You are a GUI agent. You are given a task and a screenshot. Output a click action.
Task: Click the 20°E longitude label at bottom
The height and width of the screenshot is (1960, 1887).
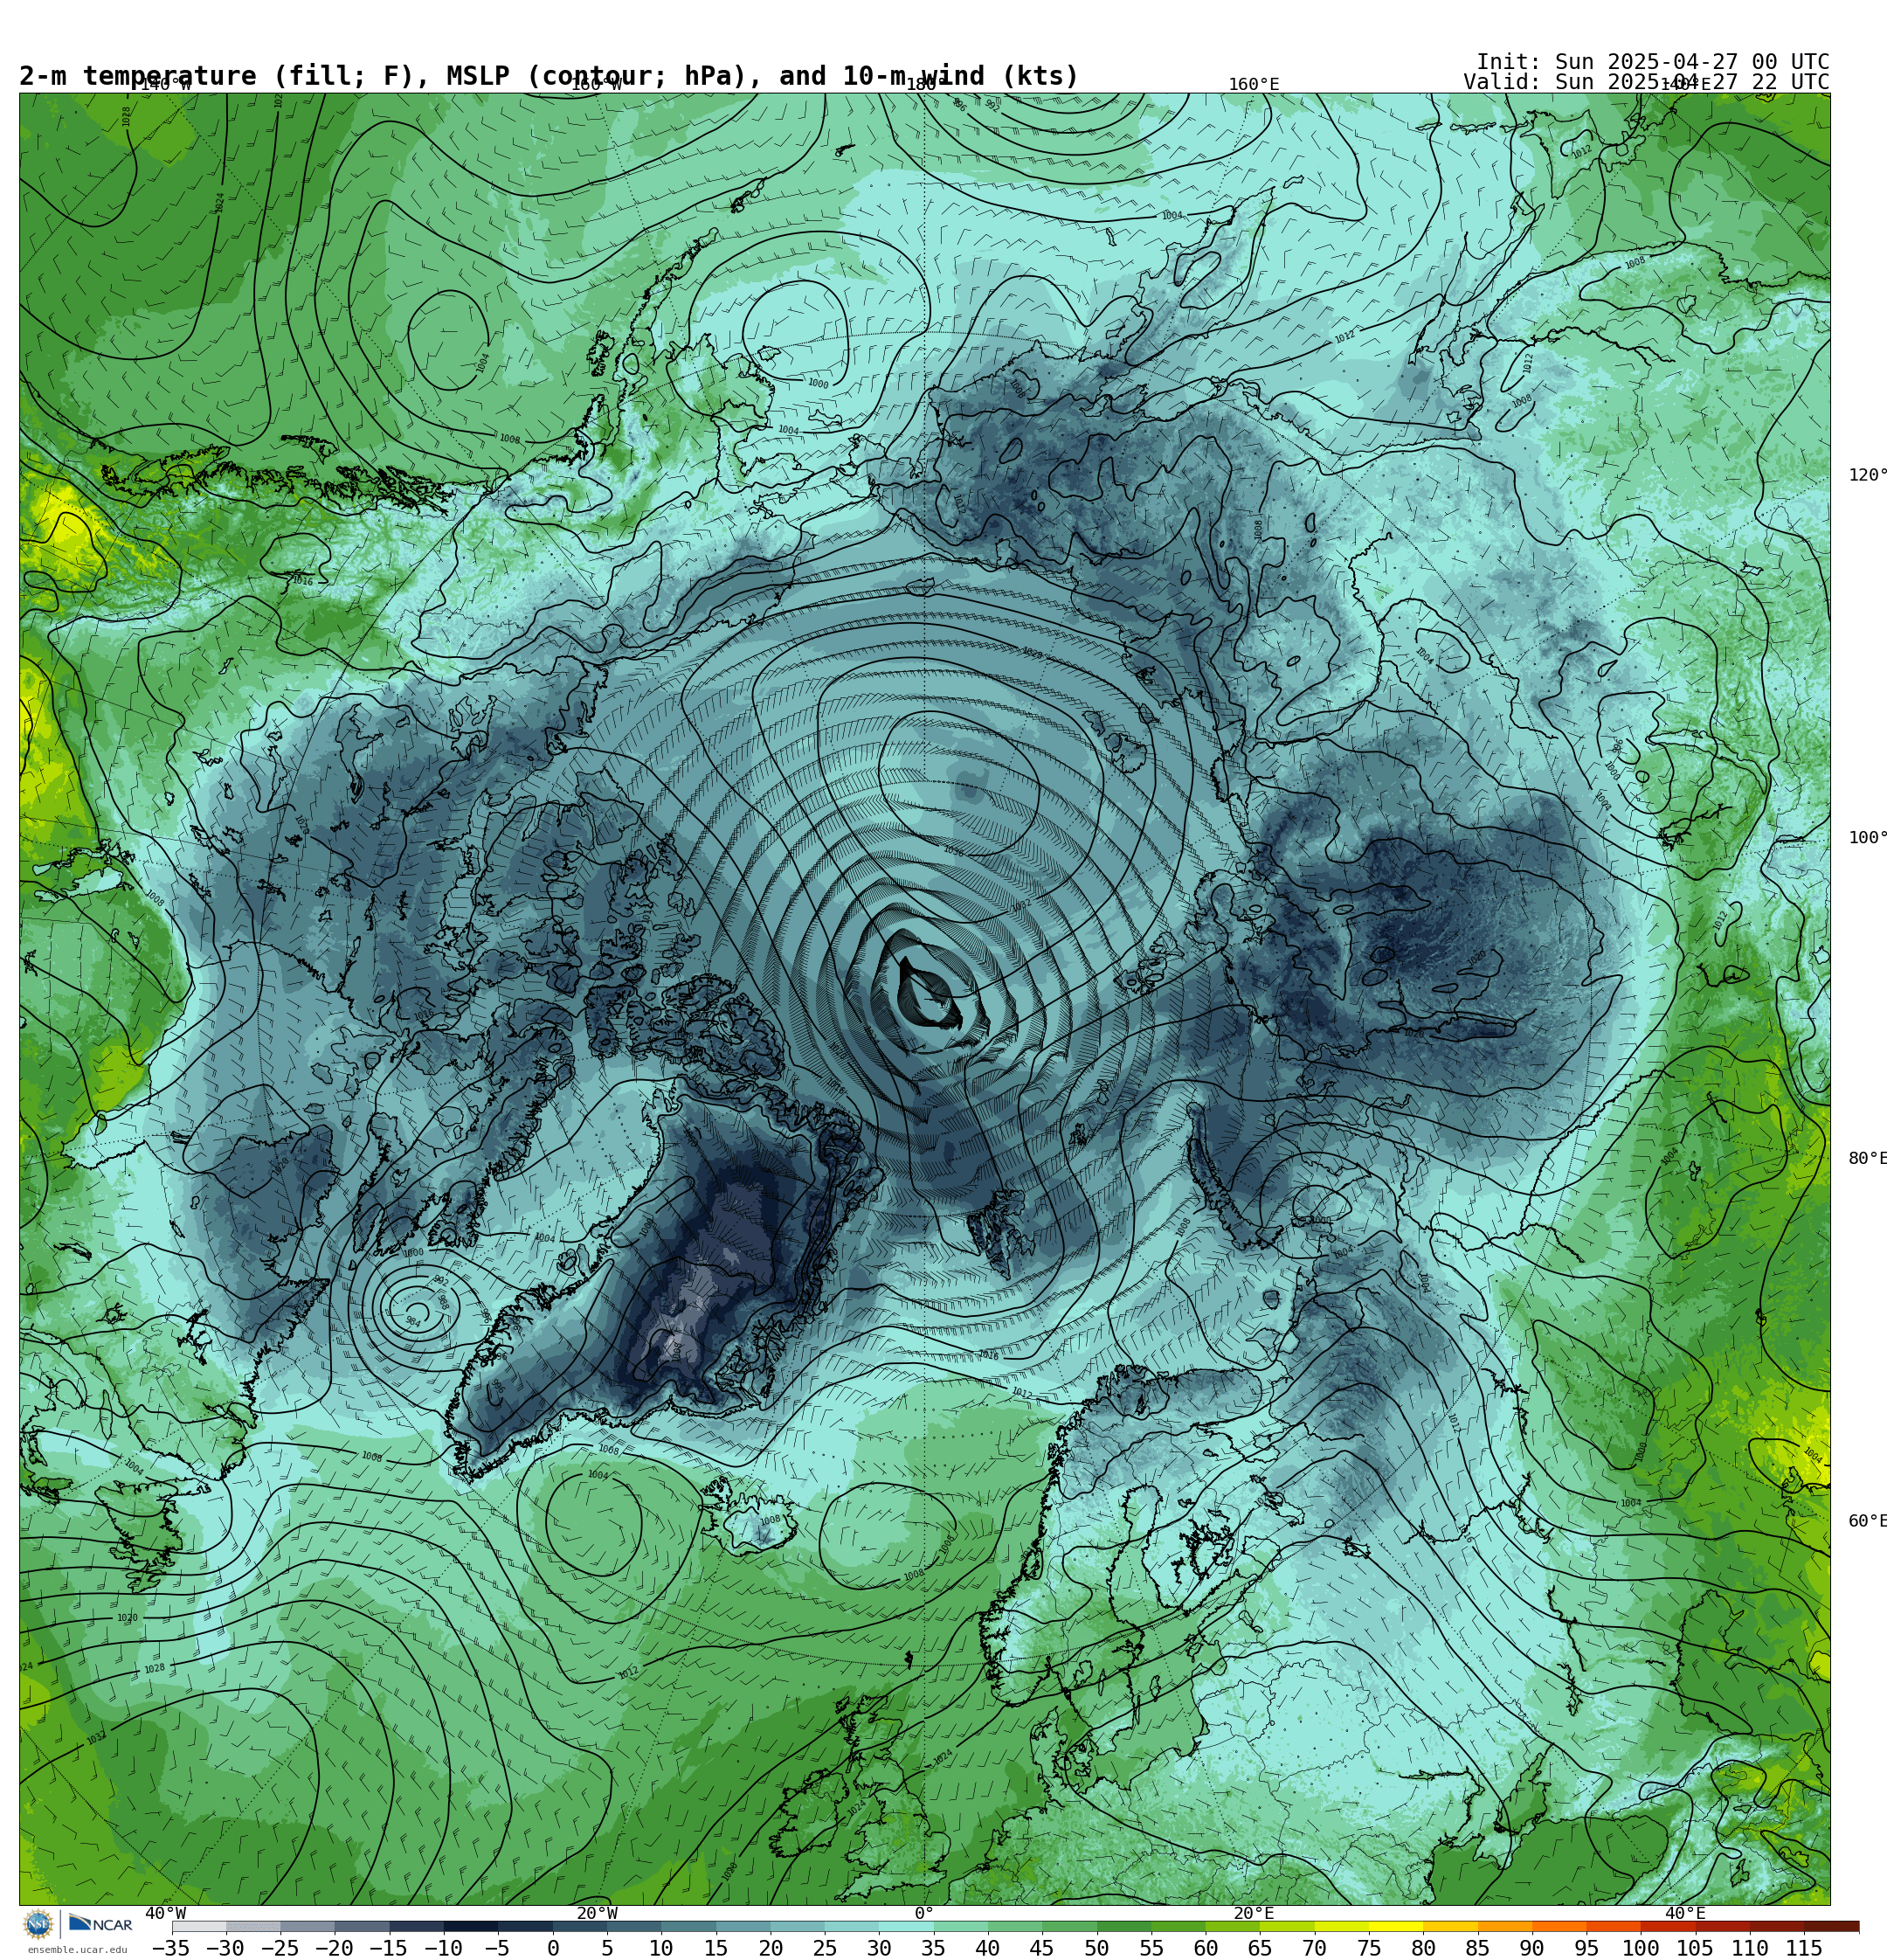click(1254, 1913)
